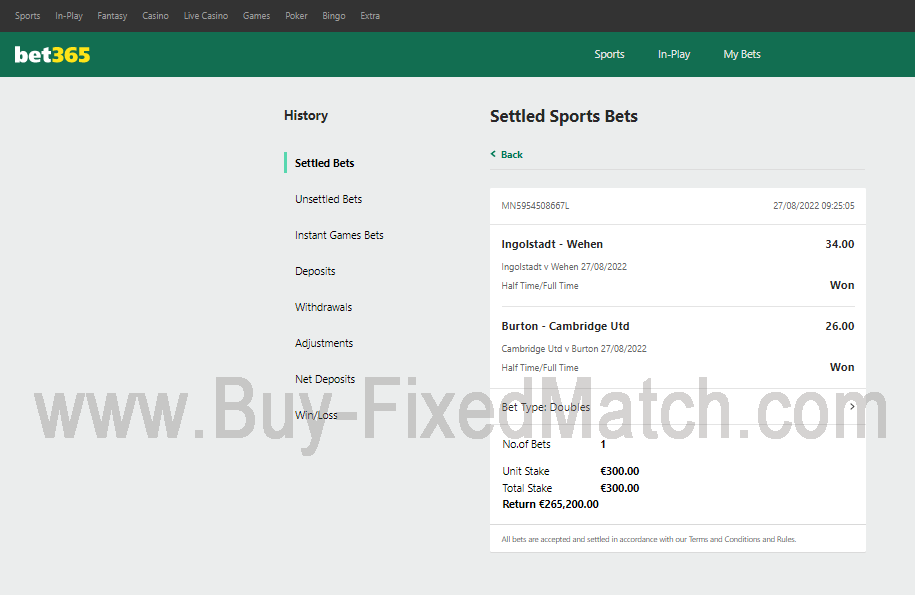This screenshot has width=915, height=595.
Task: Open My Bets in the header
Action: point(742,54)
